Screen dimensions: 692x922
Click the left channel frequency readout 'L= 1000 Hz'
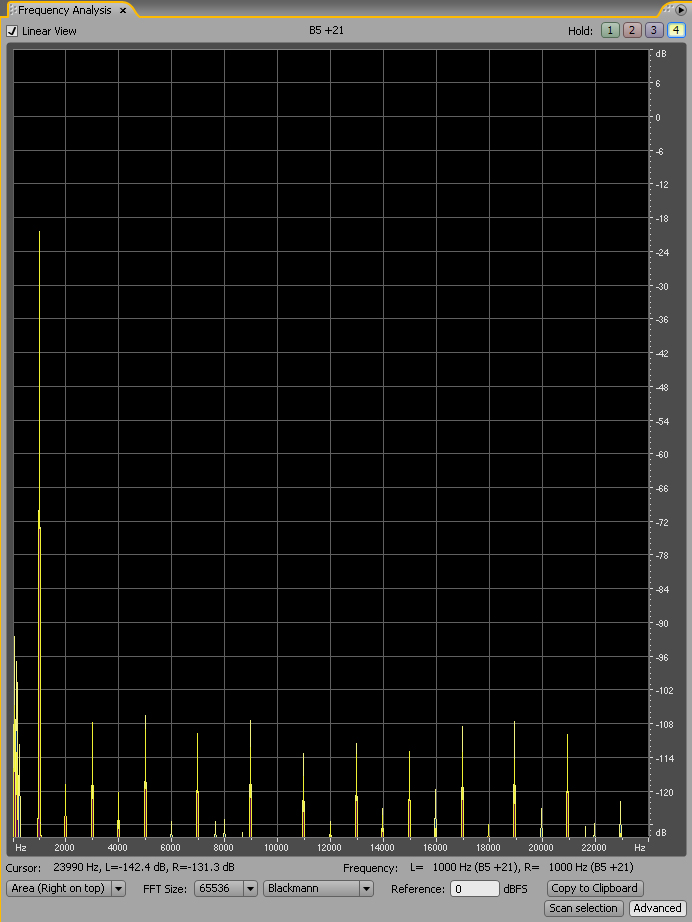[449, 867]
